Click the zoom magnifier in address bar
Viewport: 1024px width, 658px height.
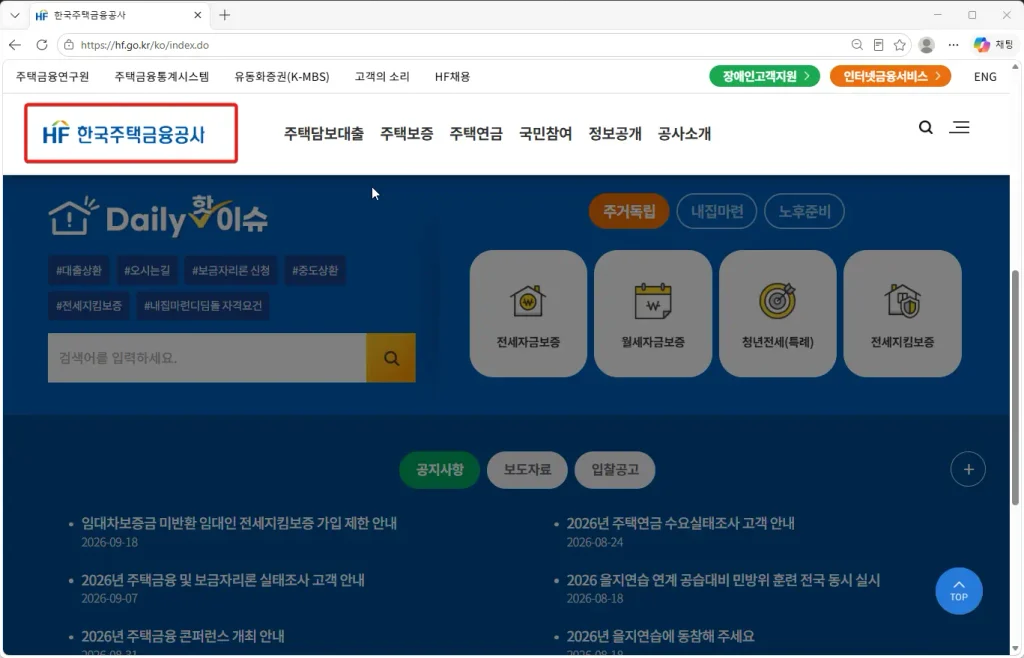pyautogui.click(x=857, y=45)
